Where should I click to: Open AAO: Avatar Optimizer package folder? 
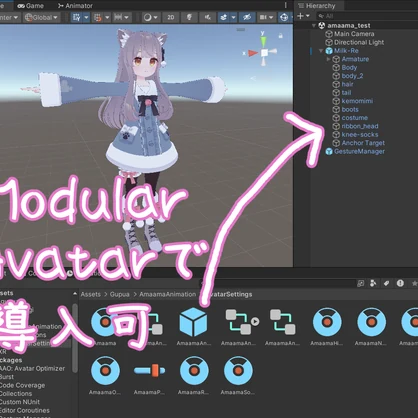(32, 368)
